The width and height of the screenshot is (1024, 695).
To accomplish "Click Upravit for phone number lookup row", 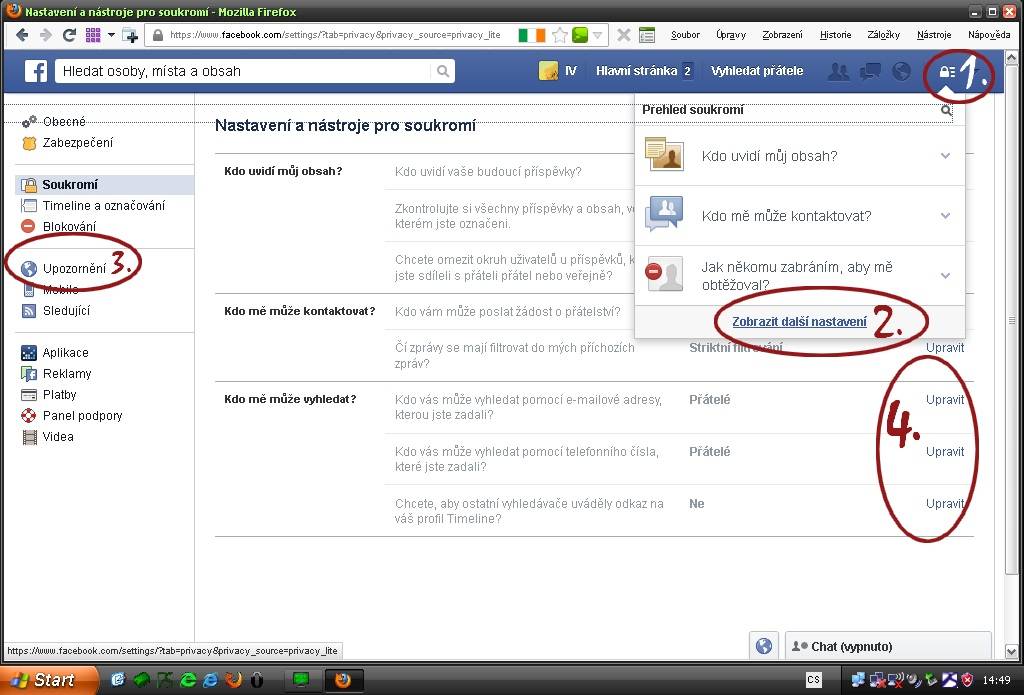I will [x=944, y=451].
